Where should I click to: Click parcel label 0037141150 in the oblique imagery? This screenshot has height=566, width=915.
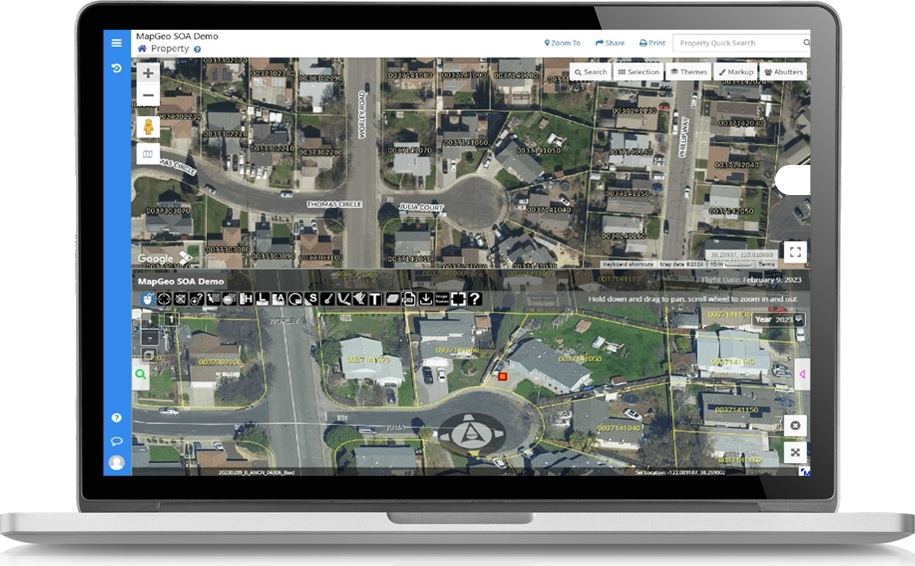coord(736,410)
